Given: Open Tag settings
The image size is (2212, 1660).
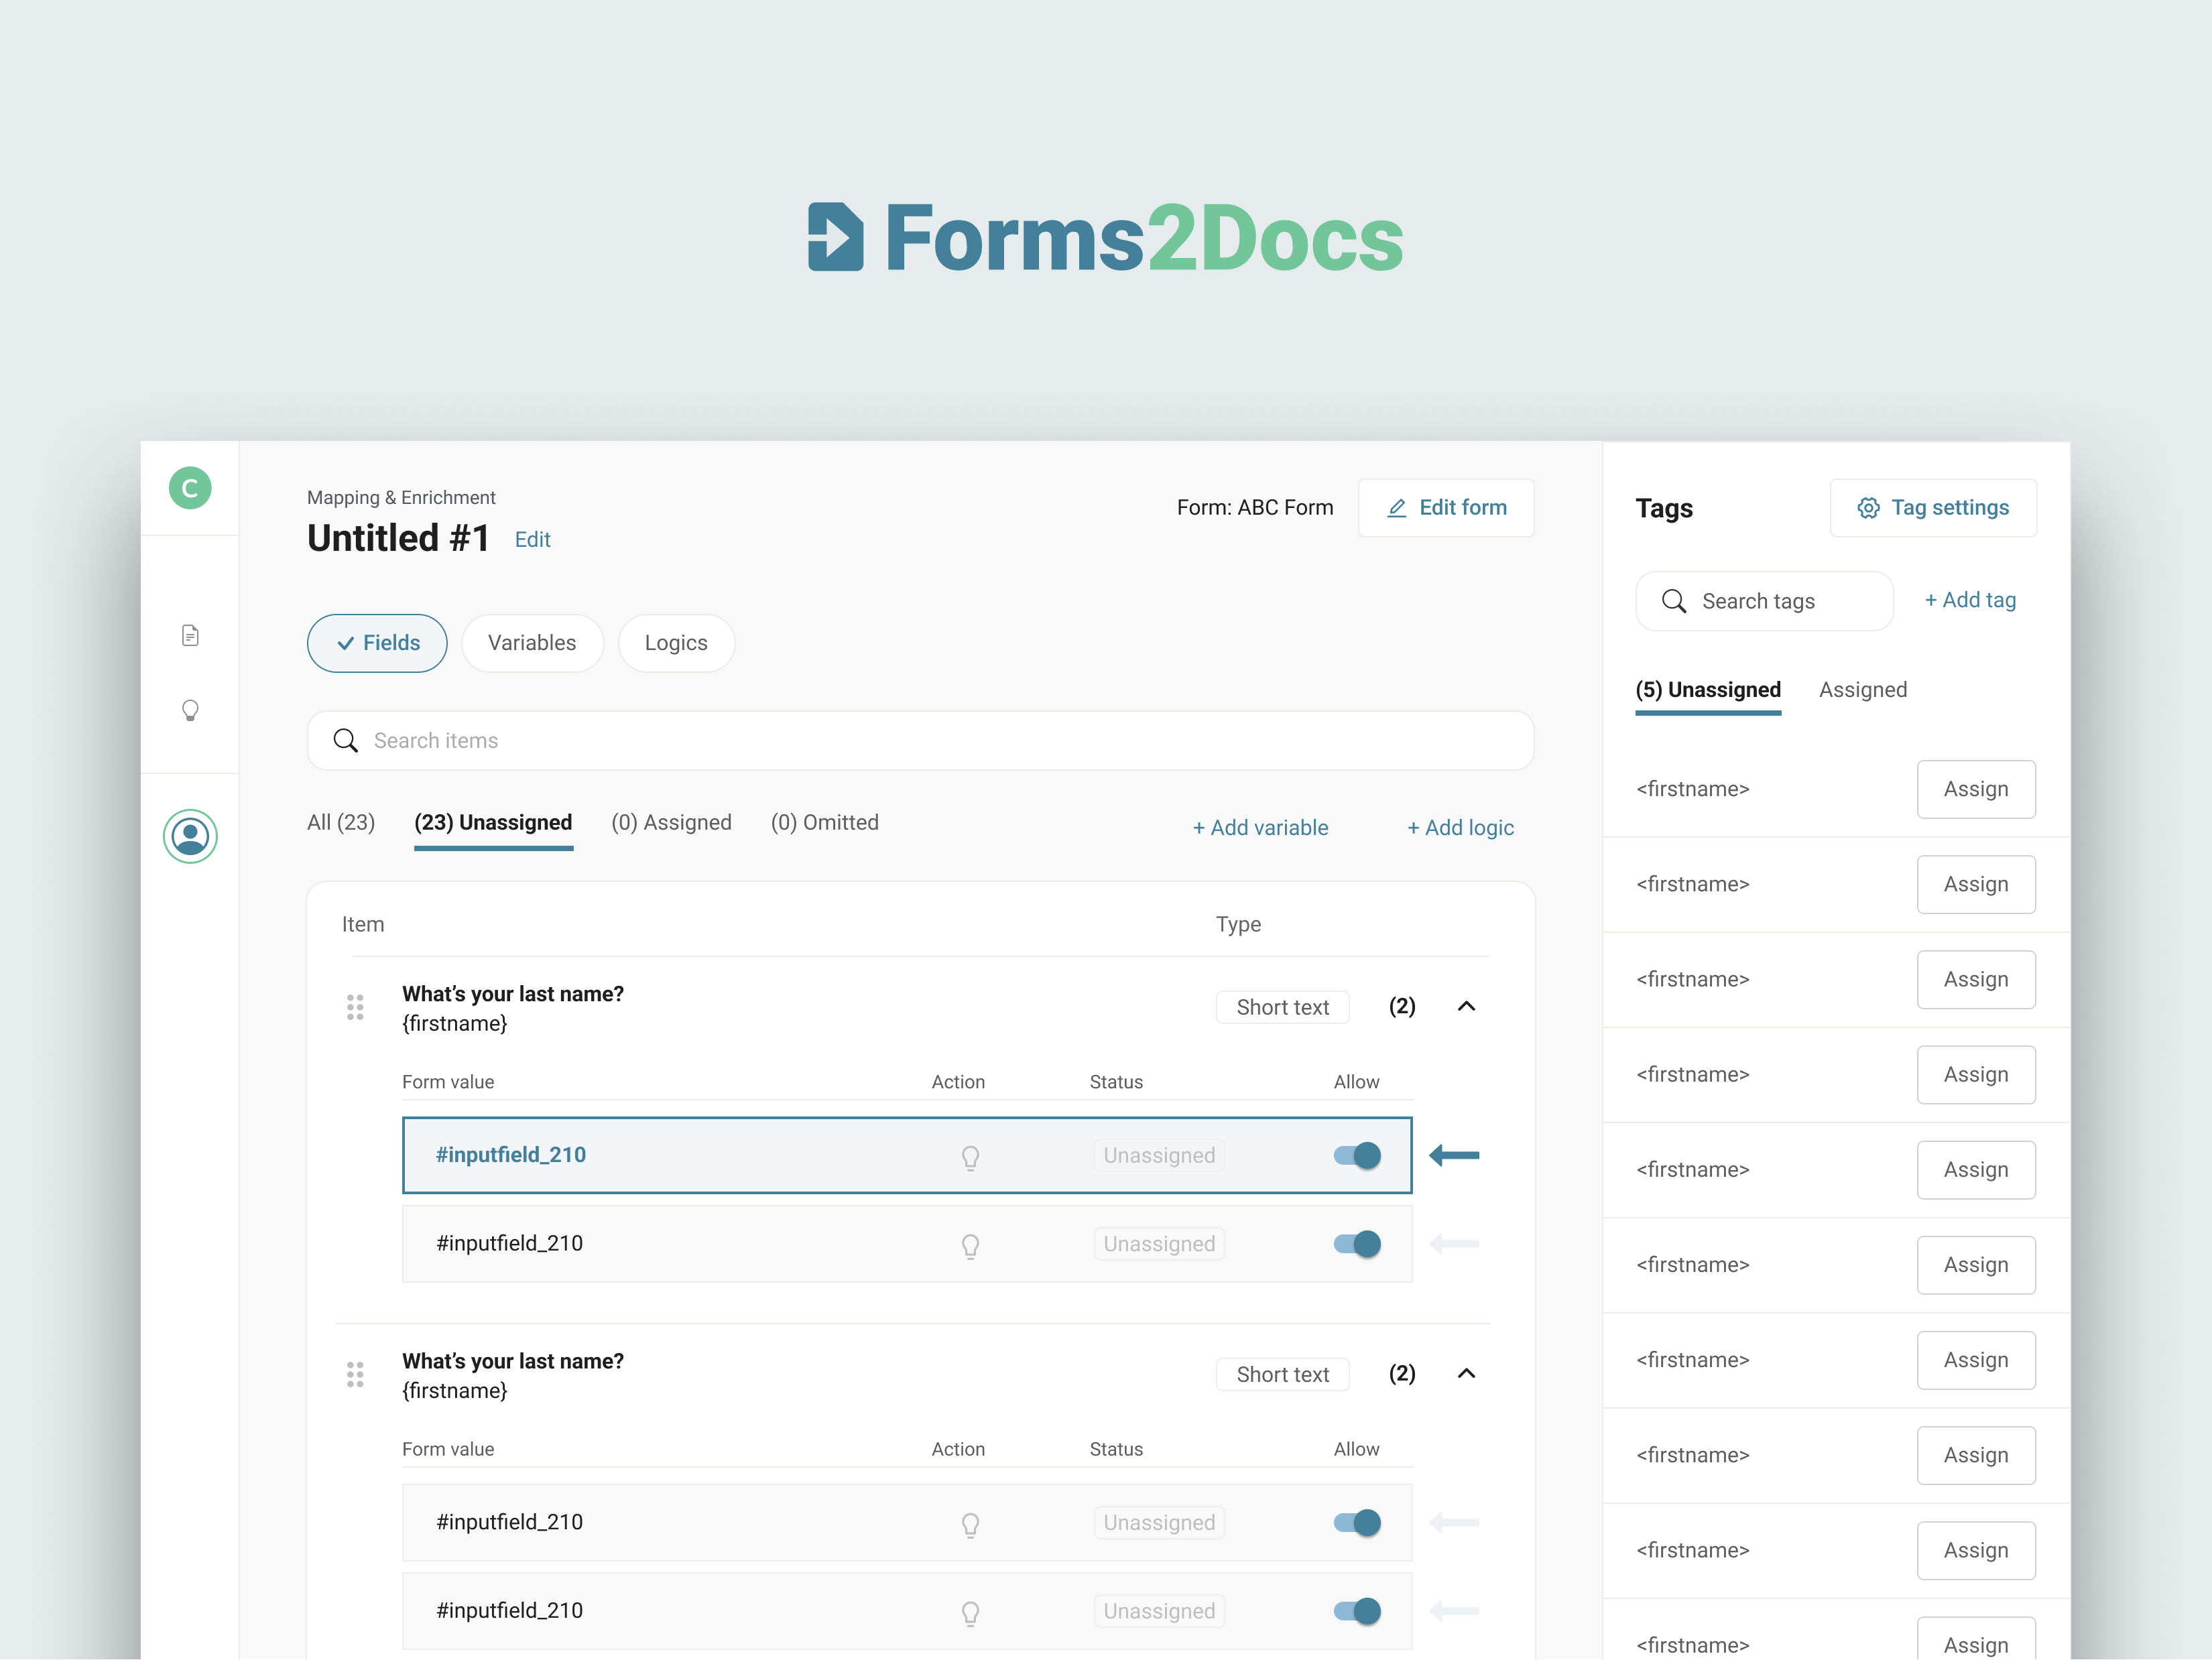Looking at the screenshot, I should tap(1933, 508).
